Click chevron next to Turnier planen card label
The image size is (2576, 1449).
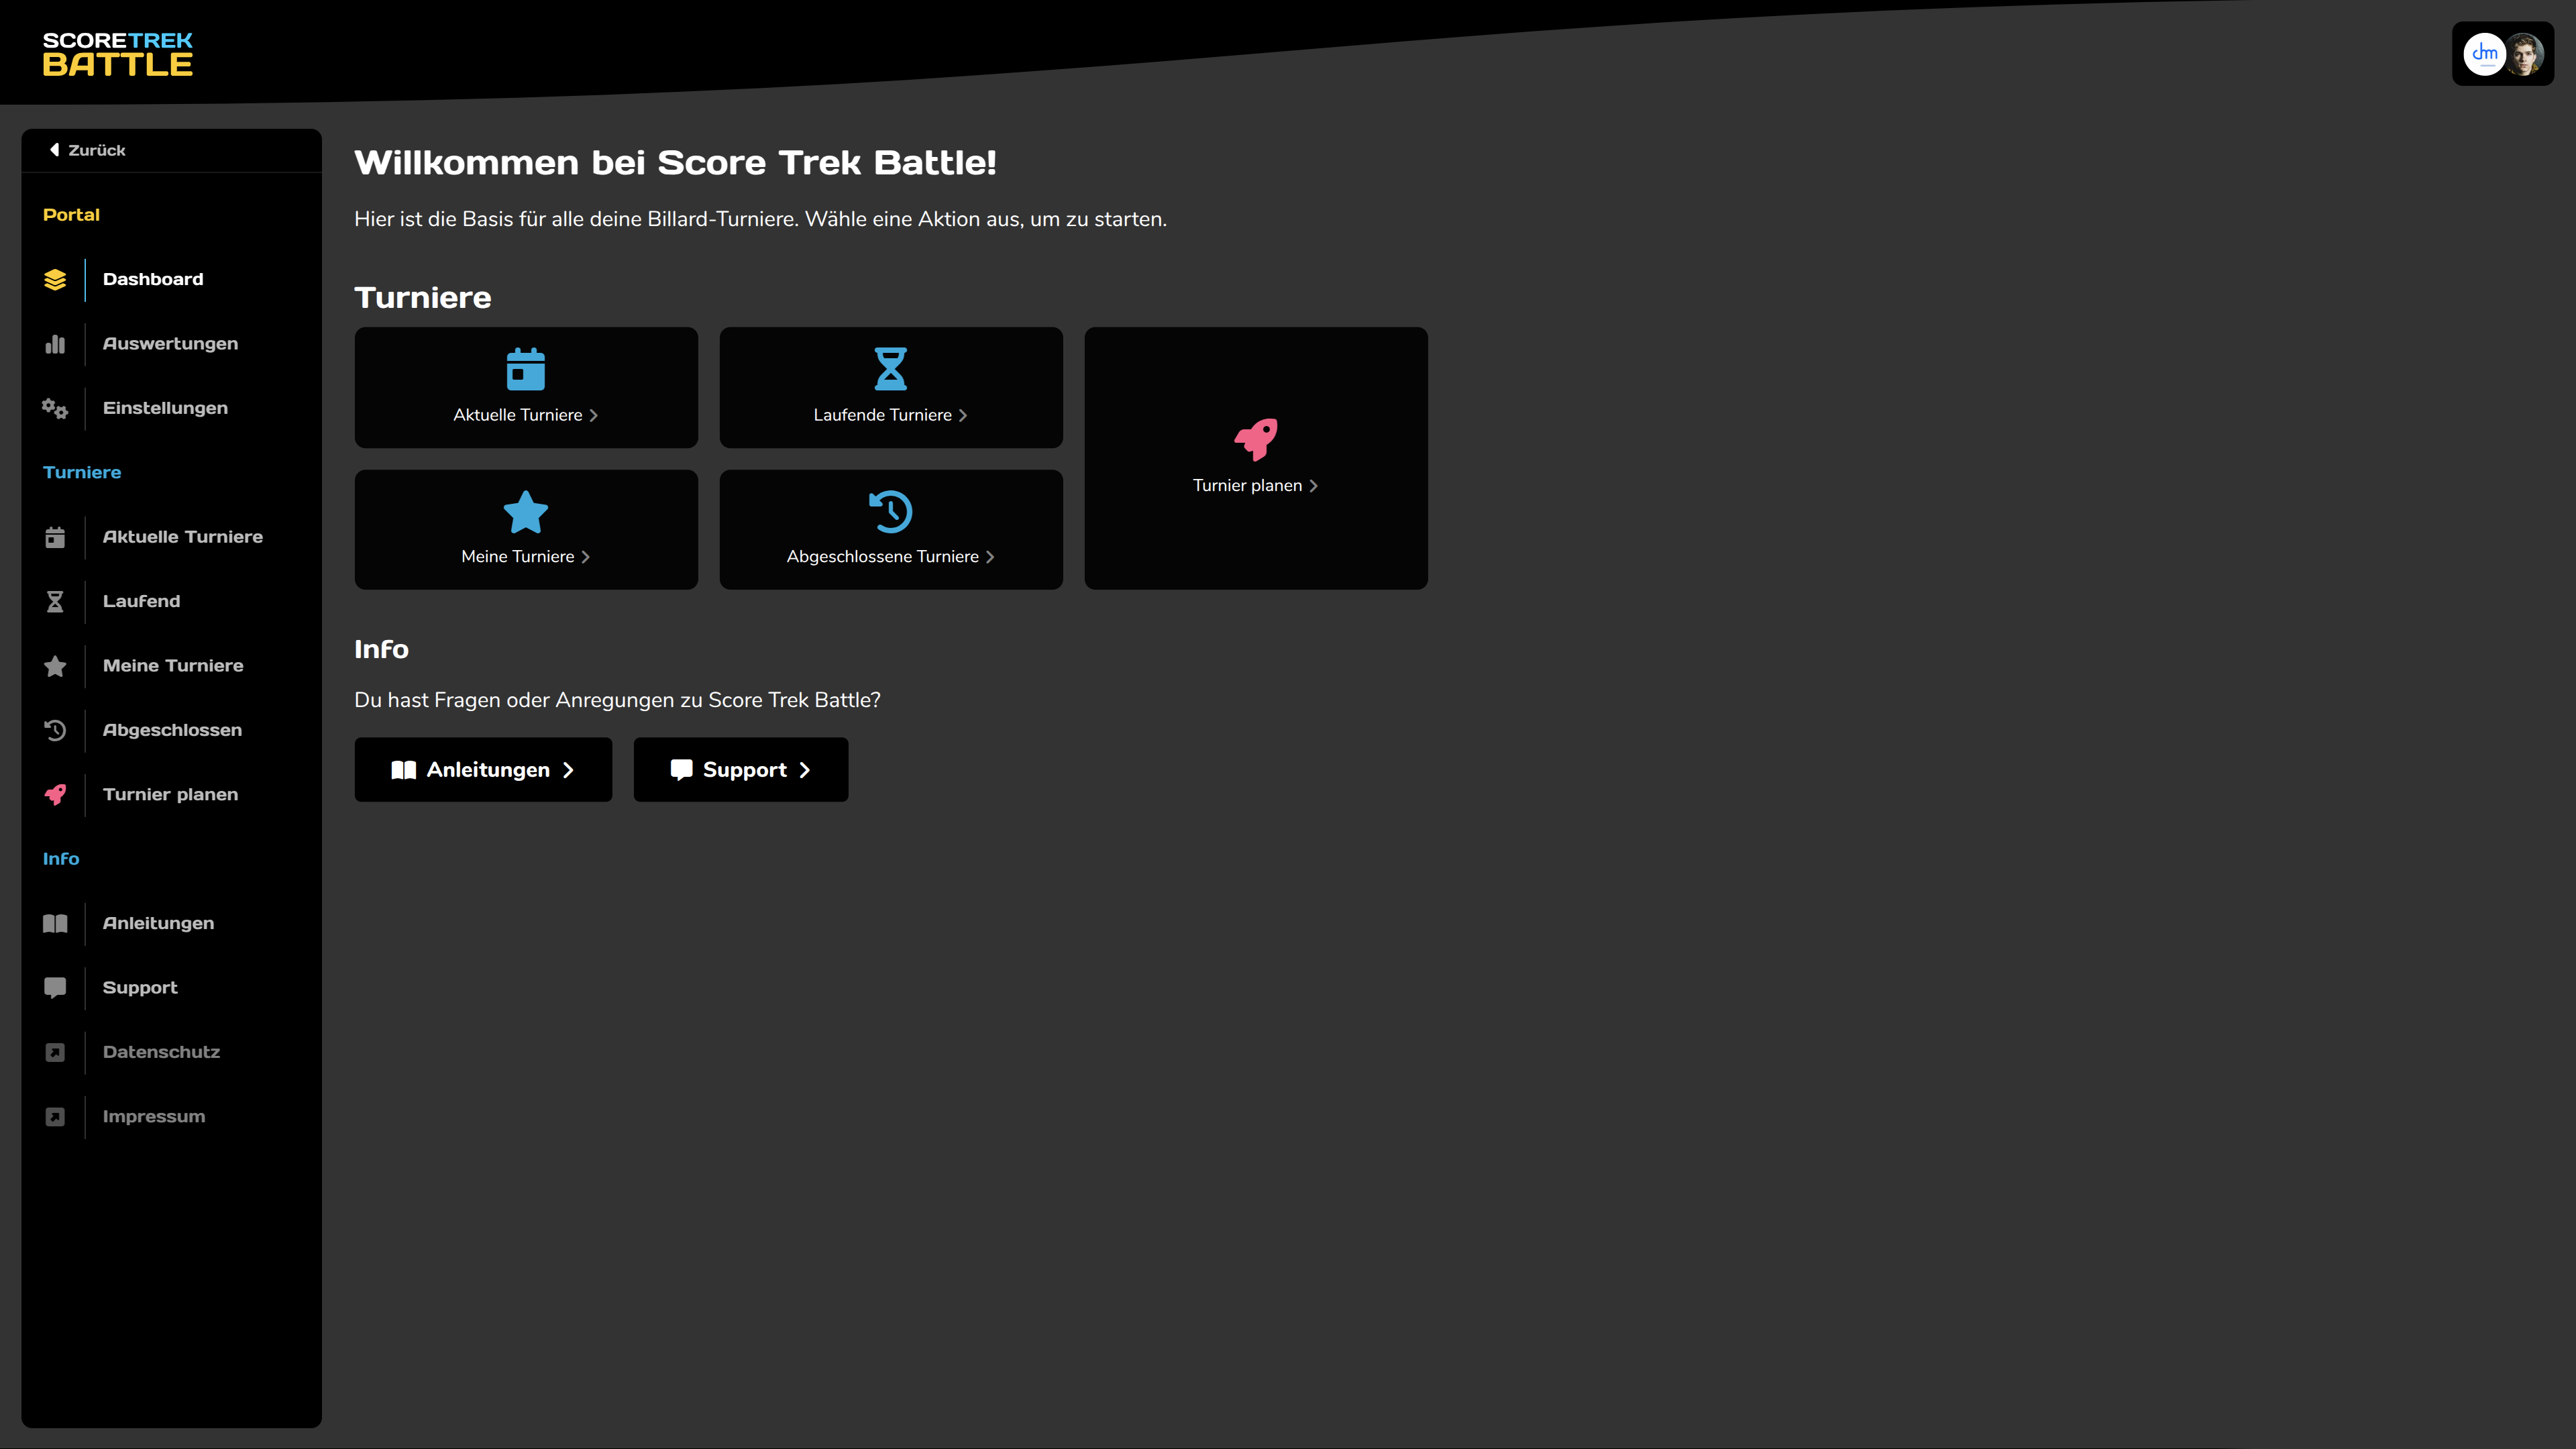pyautogui.click(x=1313, y=486)
